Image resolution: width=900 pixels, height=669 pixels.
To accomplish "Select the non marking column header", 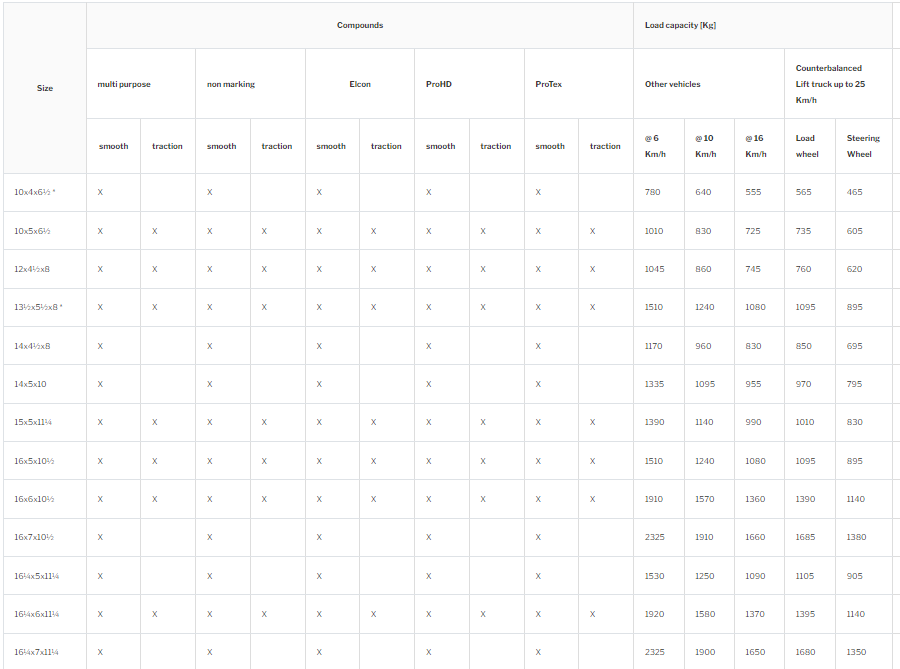I will pyautogui.click(x=231, y=84).
